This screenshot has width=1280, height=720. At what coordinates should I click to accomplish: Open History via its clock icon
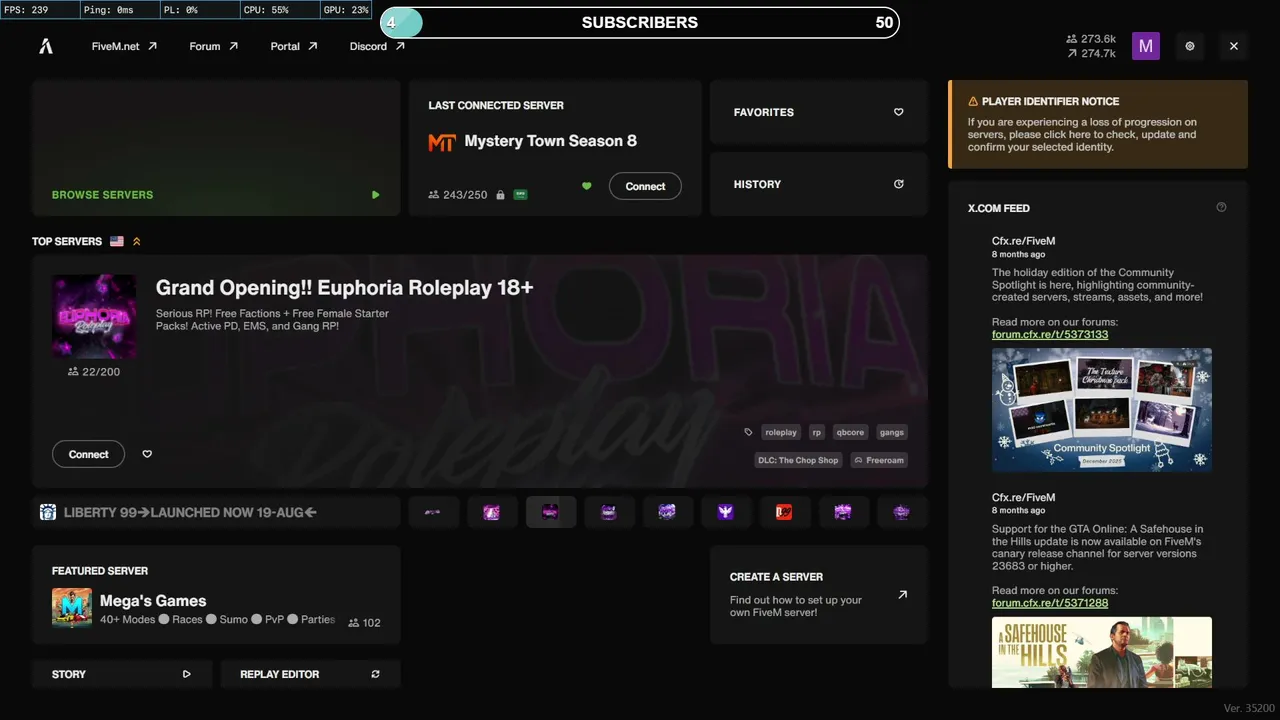[899, 184]
